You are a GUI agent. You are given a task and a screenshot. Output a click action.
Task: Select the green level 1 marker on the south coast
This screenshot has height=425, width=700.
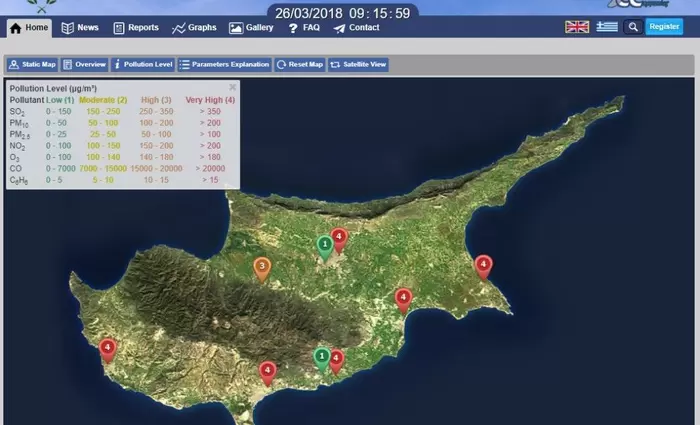pos(321,360)
